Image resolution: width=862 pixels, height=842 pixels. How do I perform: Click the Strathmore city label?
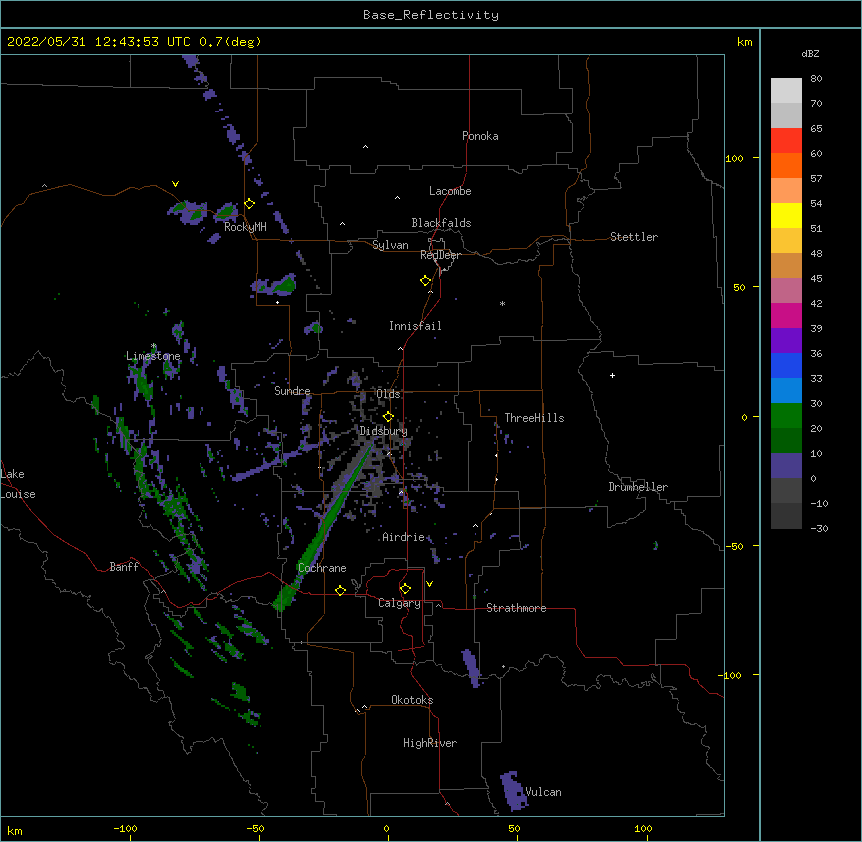tap(516, 608)
